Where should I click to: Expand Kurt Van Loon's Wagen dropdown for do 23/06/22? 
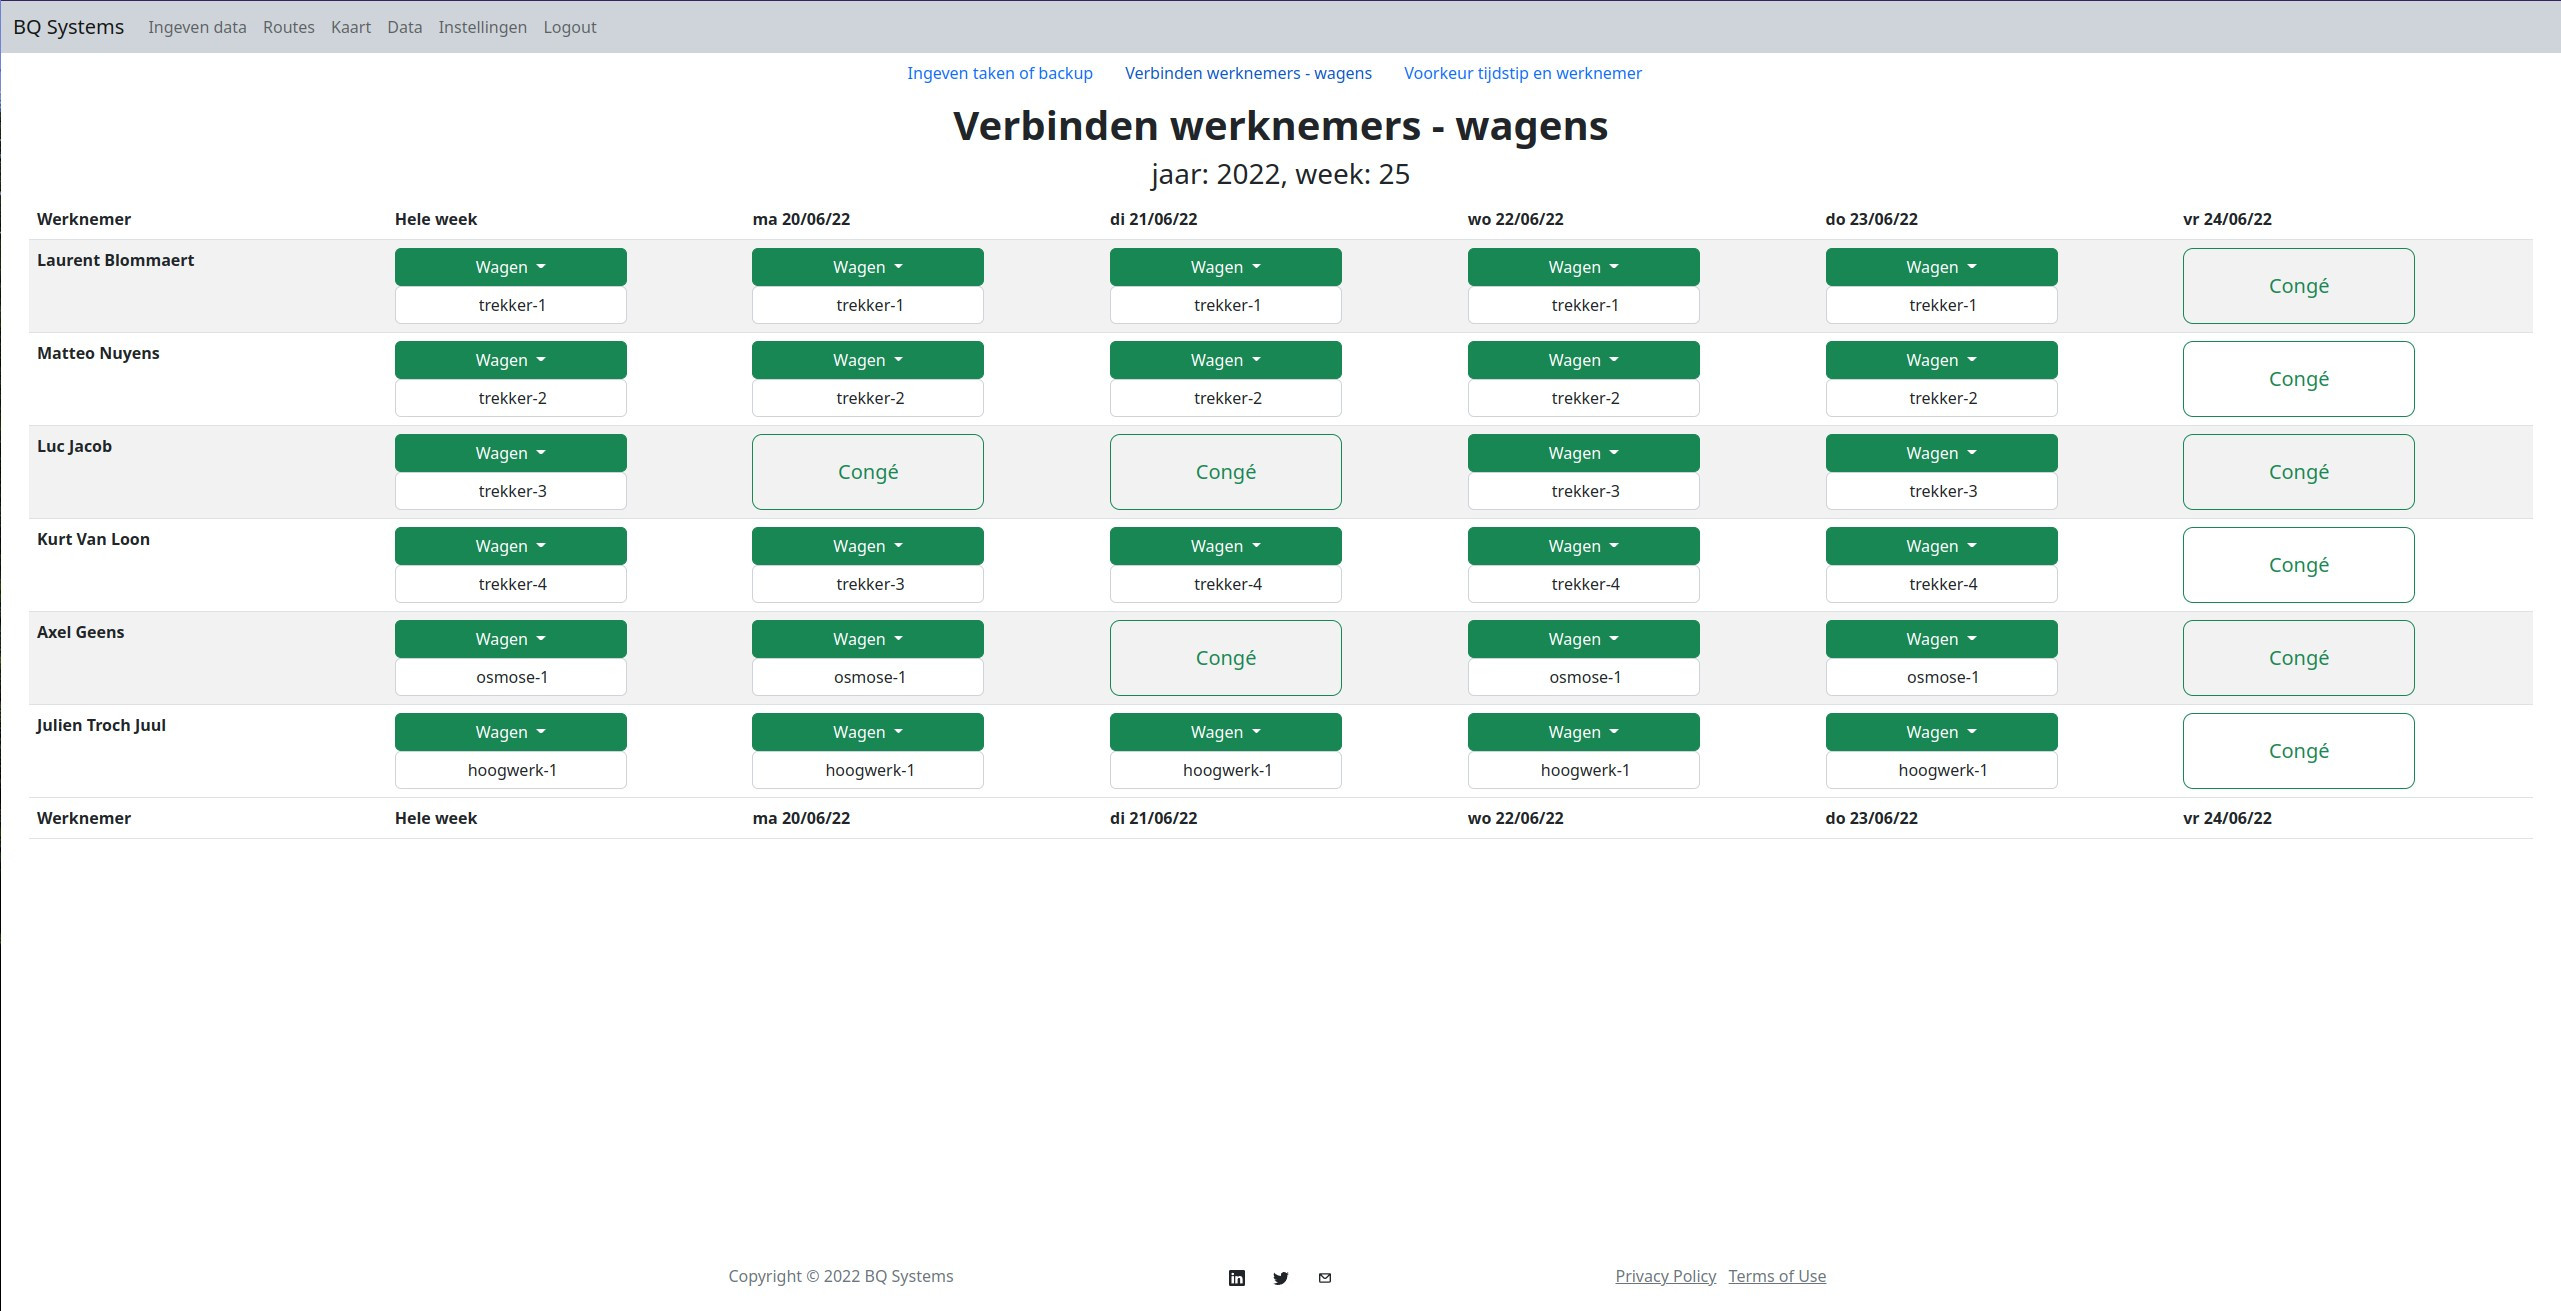click(x=1942, y=546)
